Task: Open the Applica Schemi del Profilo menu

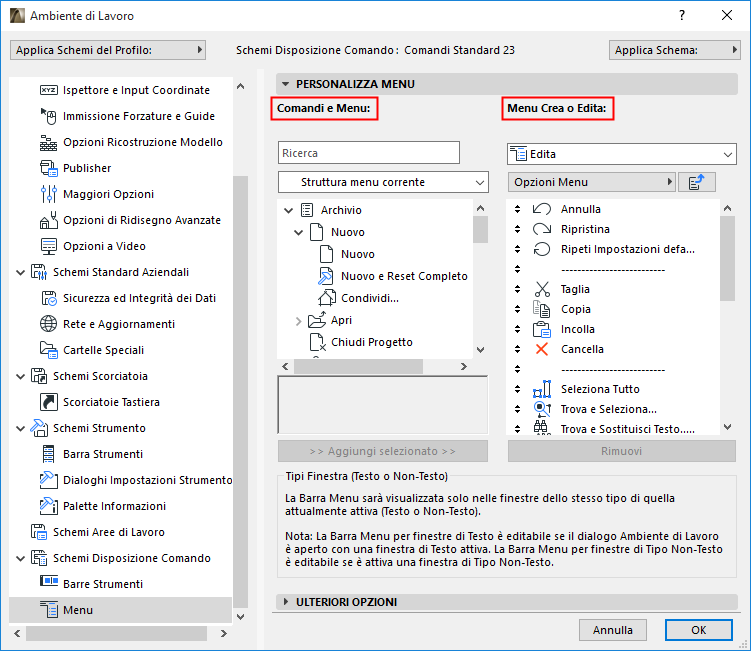Action: [108, 50]
